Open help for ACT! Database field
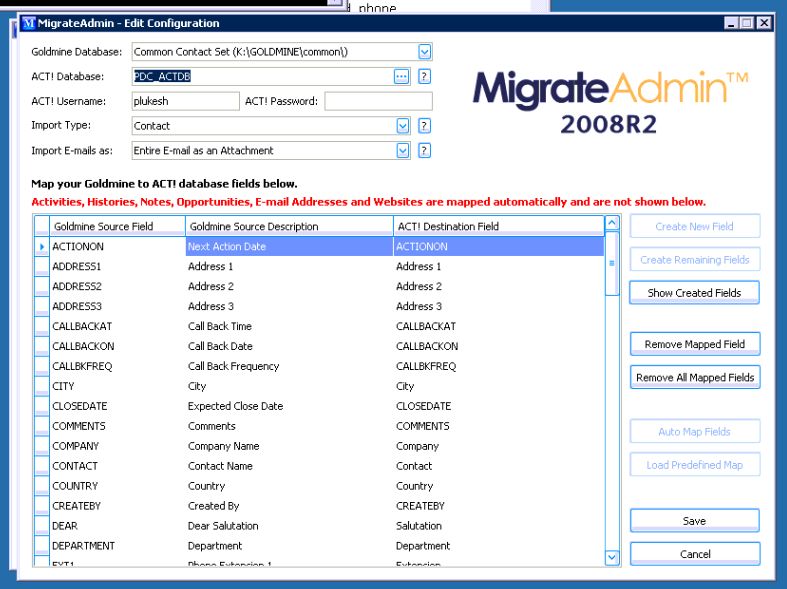The width and height of the screenshot is (787, 589). click(x=425, y=76)
